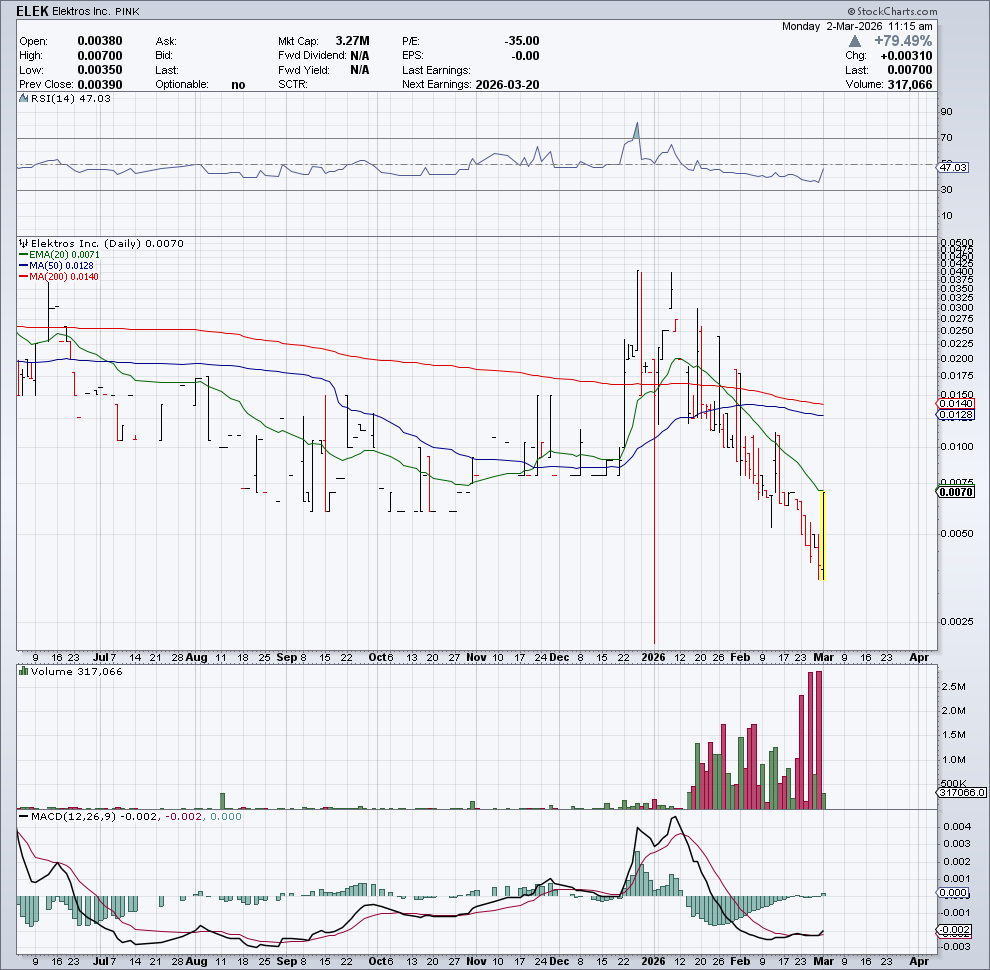Click the +79.49% percent change value
This screenshot has height=970, width=990.
click(903, 41)
